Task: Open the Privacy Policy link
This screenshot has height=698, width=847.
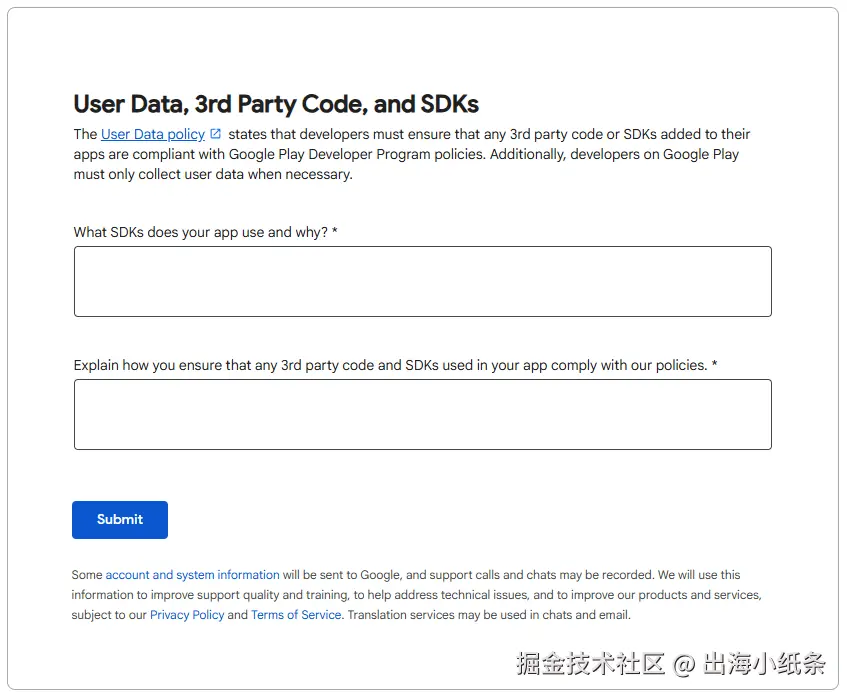Action: tap(187, 615)
